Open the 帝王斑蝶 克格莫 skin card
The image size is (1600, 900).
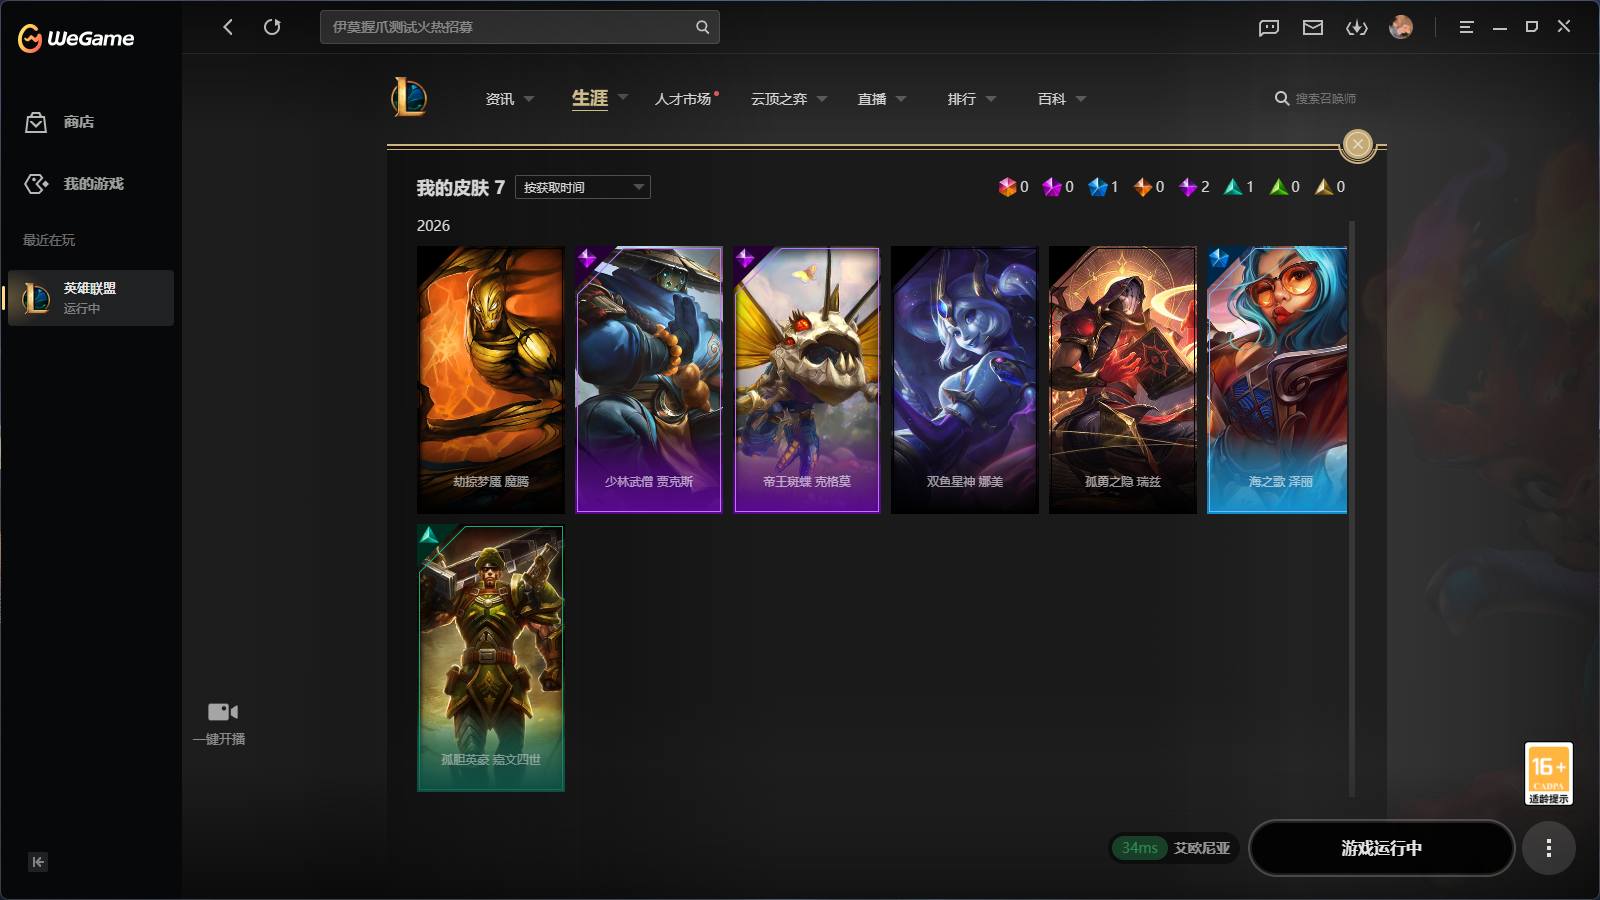pyautogui.click(x=807, y=380)
